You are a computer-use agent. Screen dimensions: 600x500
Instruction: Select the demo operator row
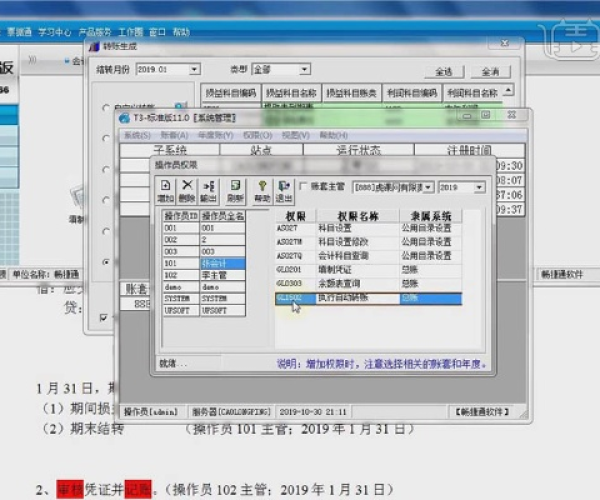coord(204,287)
